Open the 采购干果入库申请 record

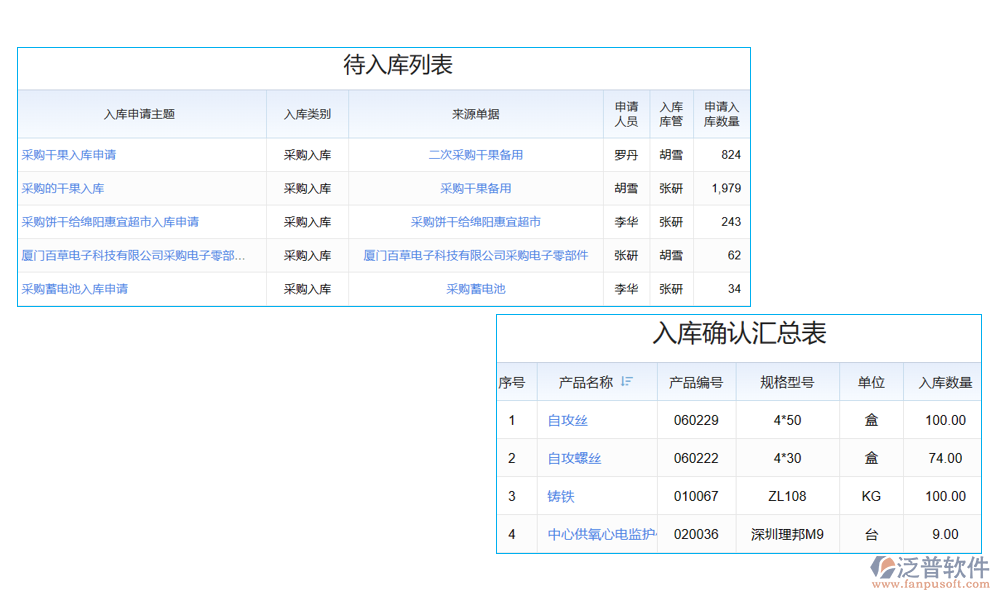[x=69, y=155]
